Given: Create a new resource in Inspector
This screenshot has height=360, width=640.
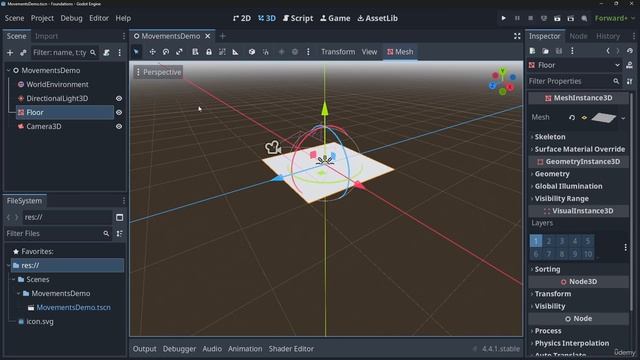Looking at the screenshot, I should (x=532, y=51).
